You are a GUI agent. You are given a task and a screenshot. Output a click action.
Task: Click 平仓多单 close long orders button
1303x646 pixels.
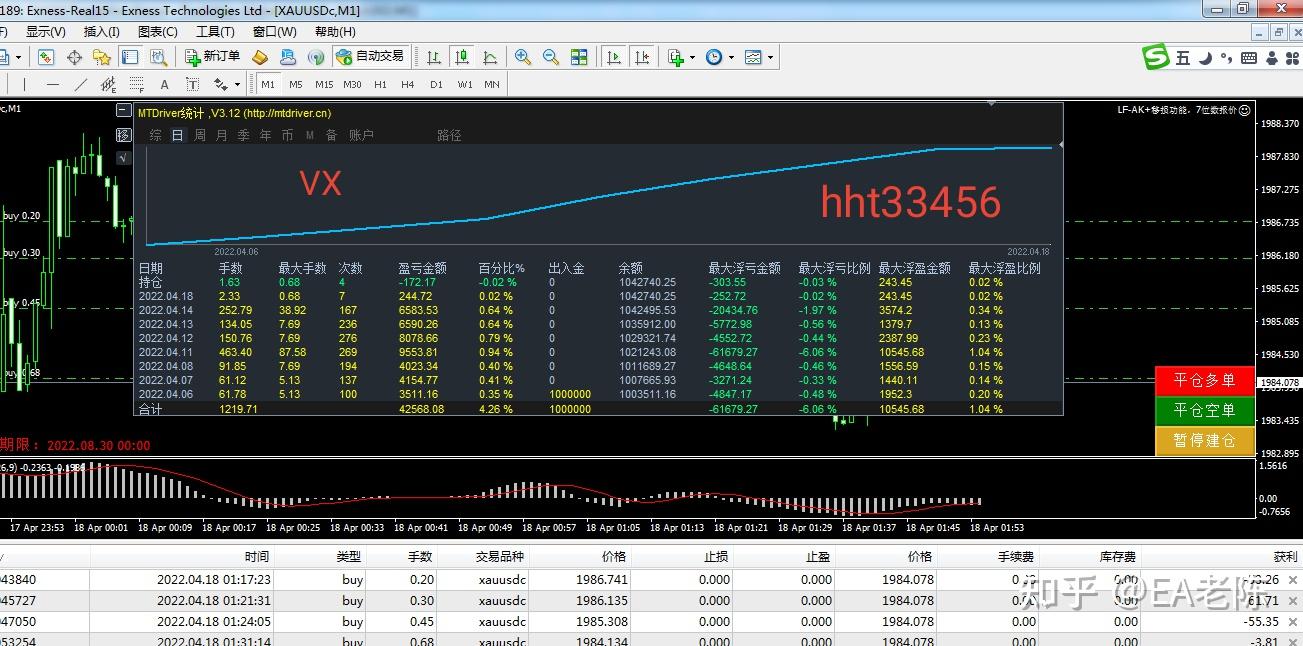pyautogui.click(x=1204, y=381)
